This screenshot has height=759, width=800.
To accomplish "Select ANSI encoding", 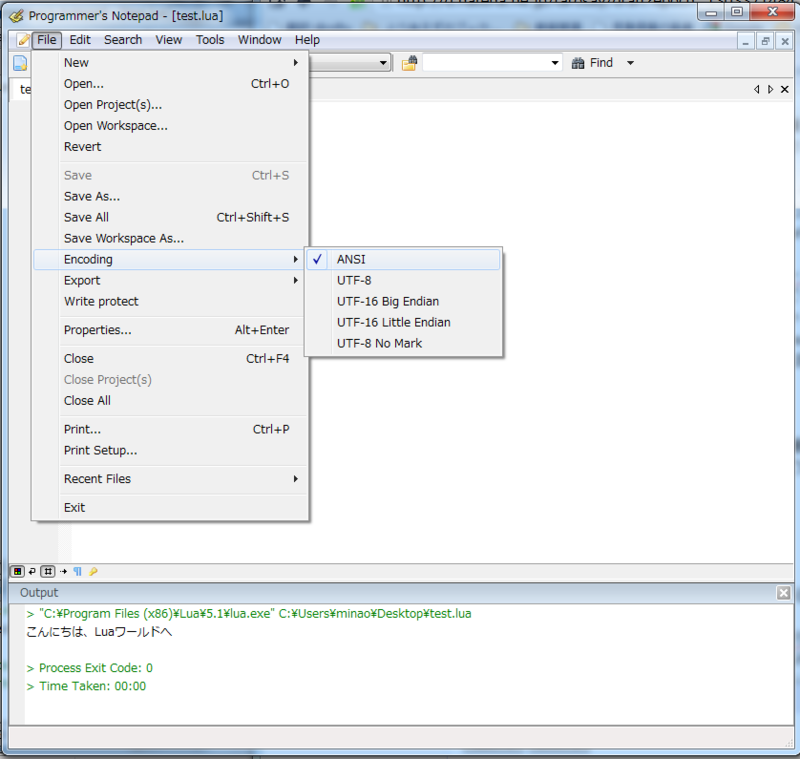I will (x=403, y=259).
